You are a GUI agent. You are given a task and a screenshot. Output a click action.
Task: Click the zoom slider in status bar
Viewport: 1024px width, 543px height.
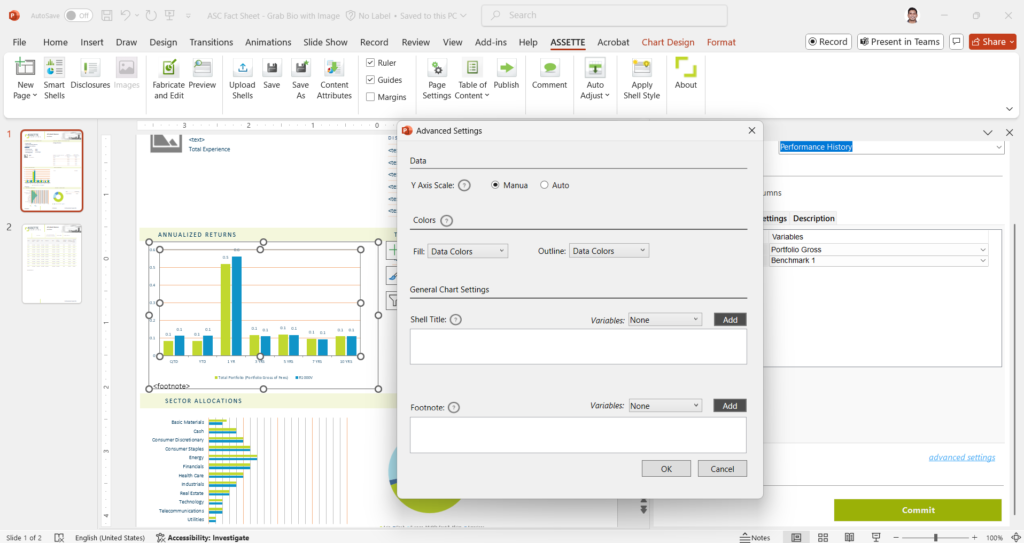coord(935,537)
